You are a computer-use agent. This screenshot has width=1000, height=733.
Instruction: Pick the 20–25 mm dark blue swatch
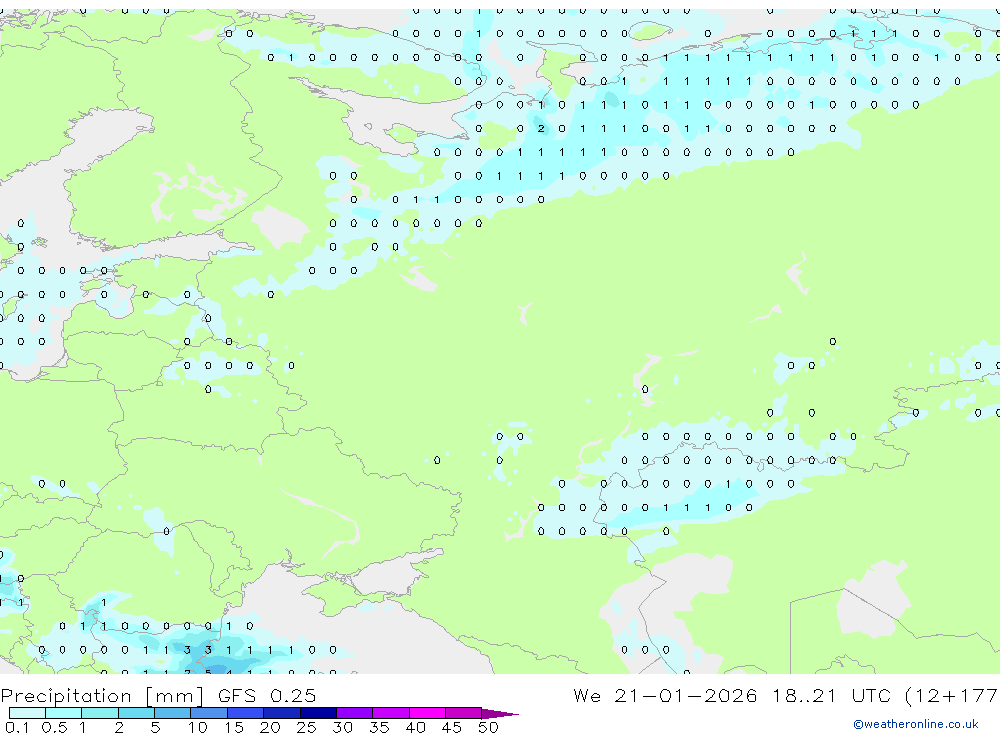coord(282,713)
